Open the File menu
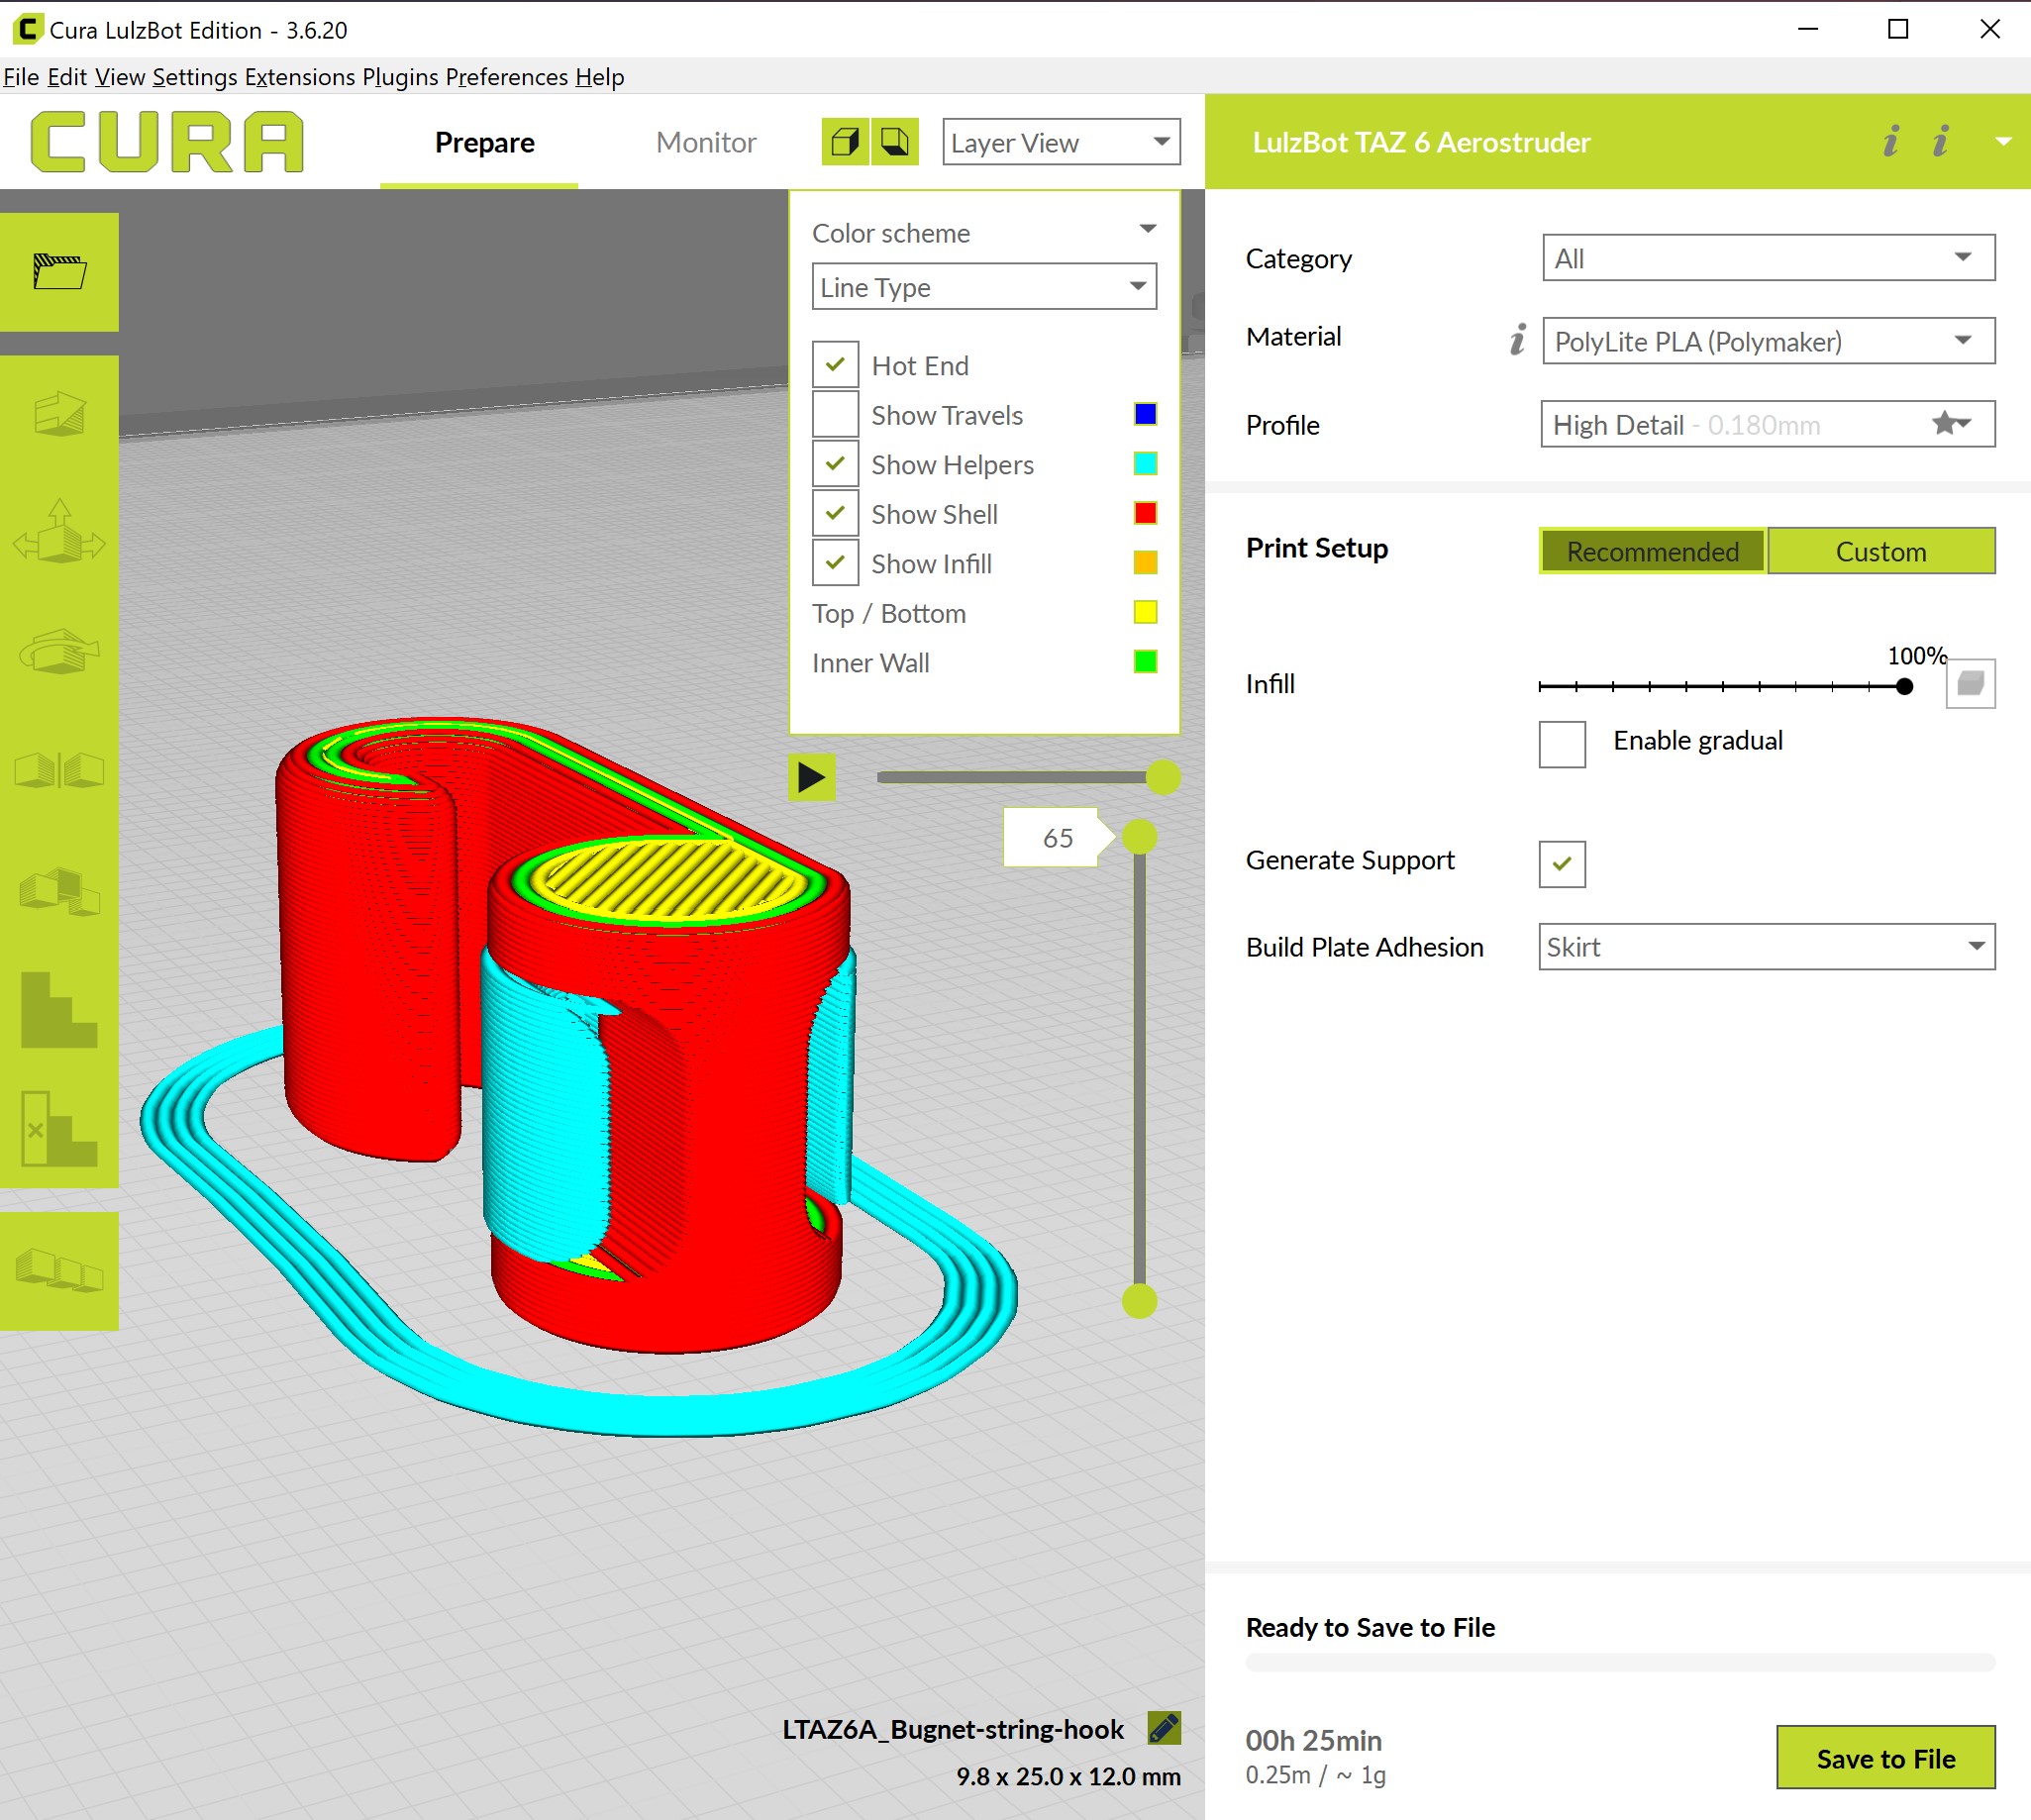This screenshot has height=1820, width=2031. (x=21, y=77)
